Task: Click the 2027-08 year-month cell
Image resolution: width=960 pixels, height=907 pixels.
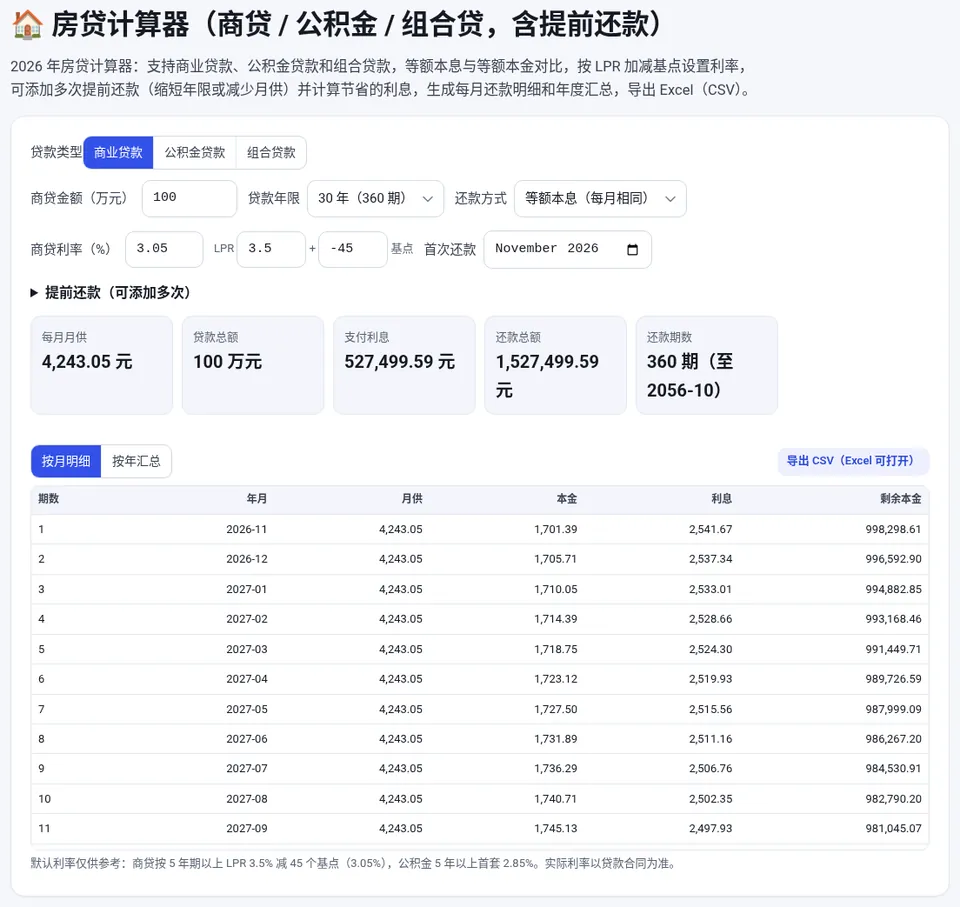Action: [x=247, y=799]
